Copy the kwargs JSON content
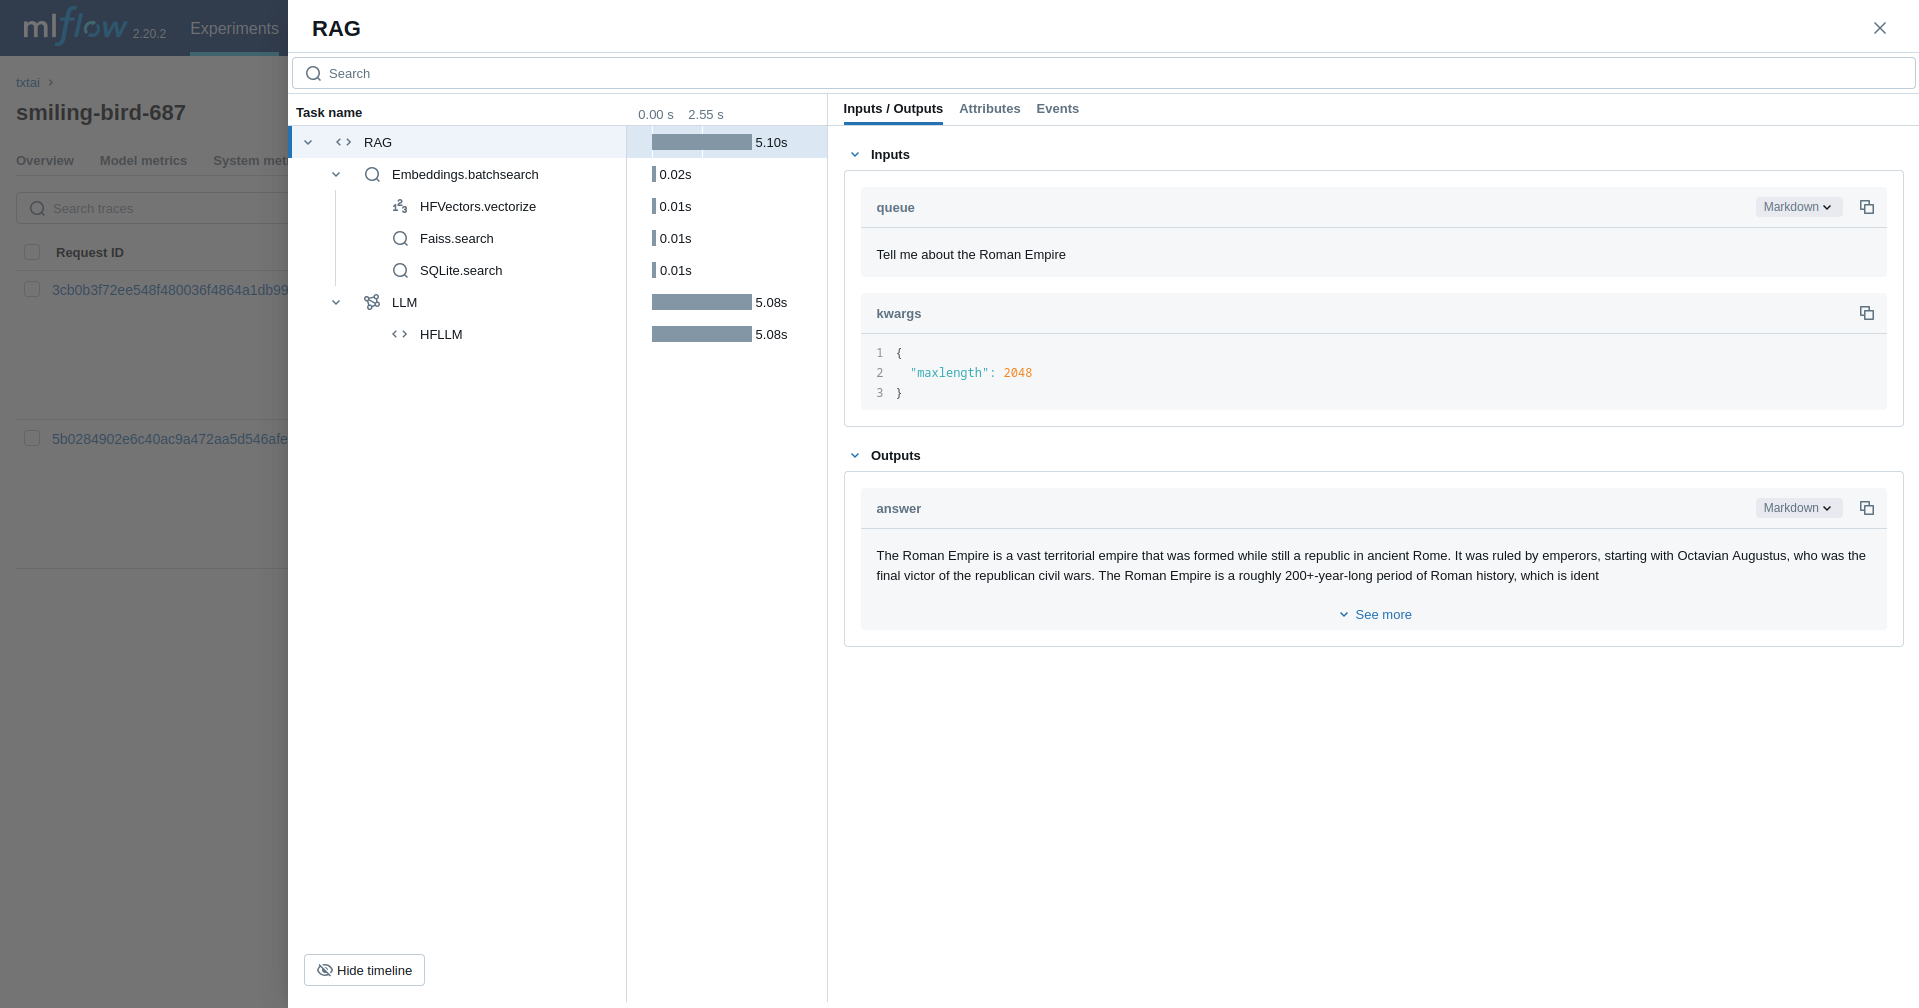 click(1866, 312)
